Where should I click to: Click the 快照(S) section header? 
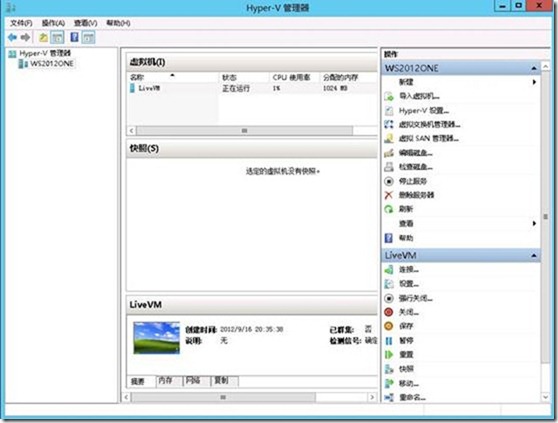(x=252, y=149)
